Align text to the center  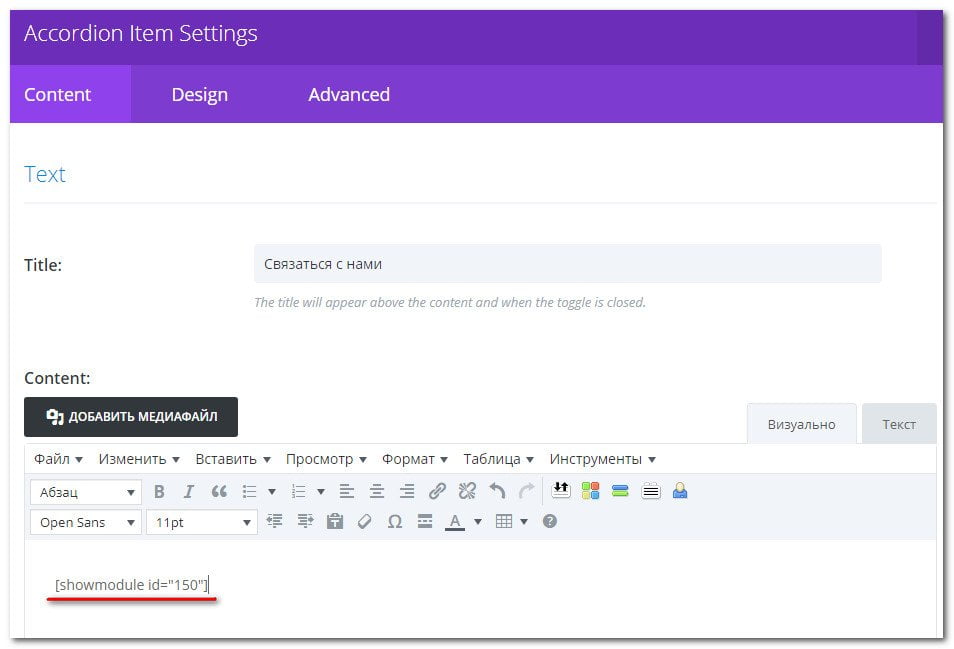(x=377, y=492)
